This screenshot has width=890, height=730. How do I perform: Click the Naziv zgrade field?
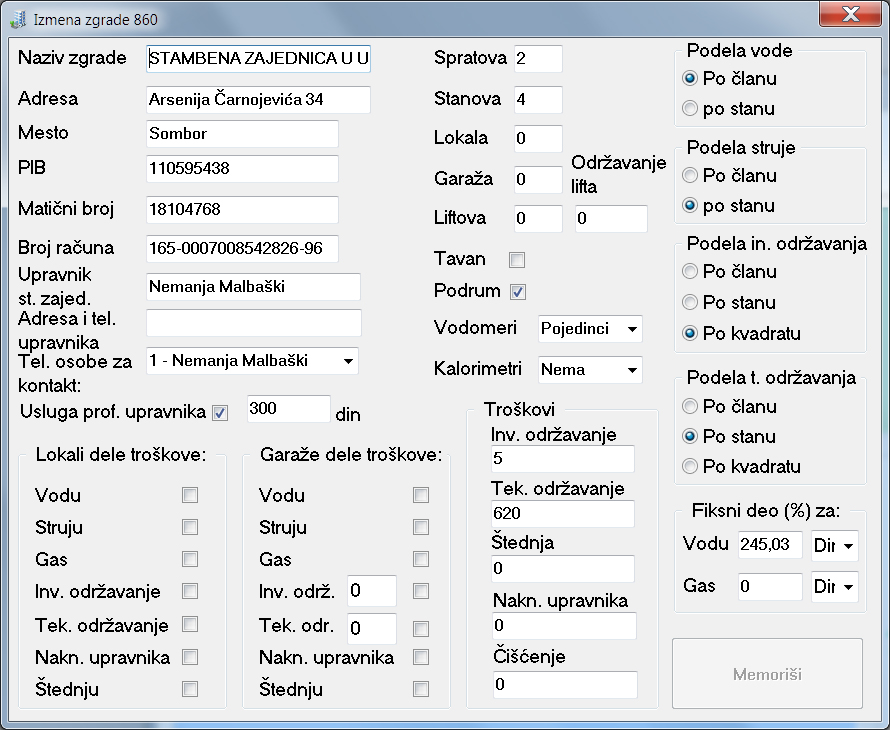(258, 58)
